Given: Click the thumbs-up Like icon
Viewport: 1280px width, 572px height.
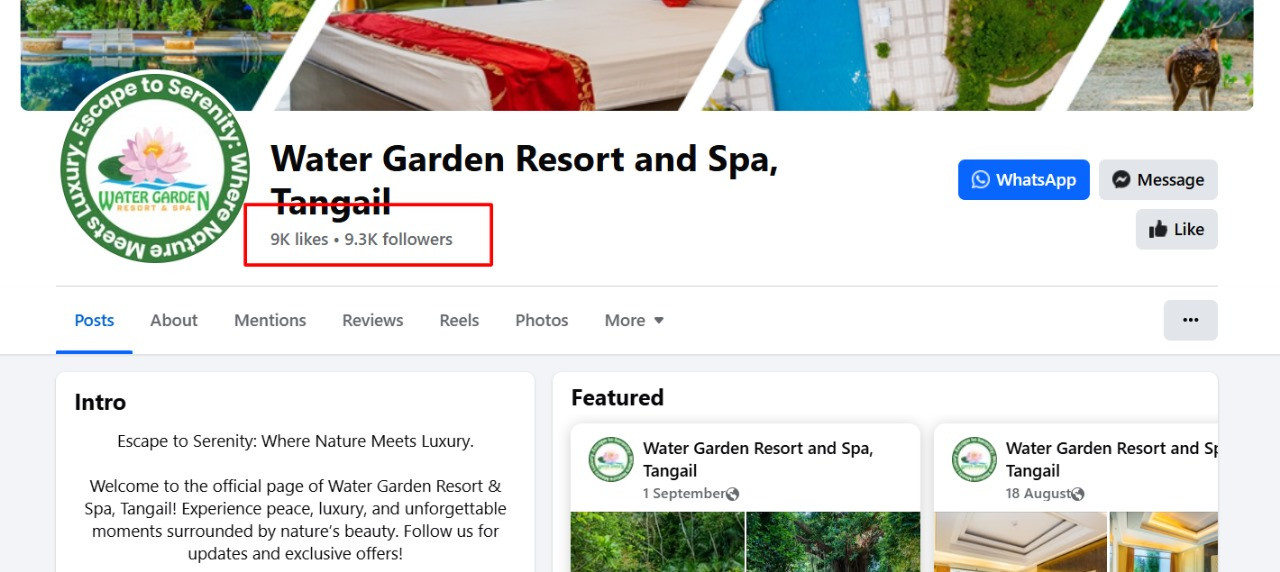Looking at the screenshot, I should point(1158,229).
